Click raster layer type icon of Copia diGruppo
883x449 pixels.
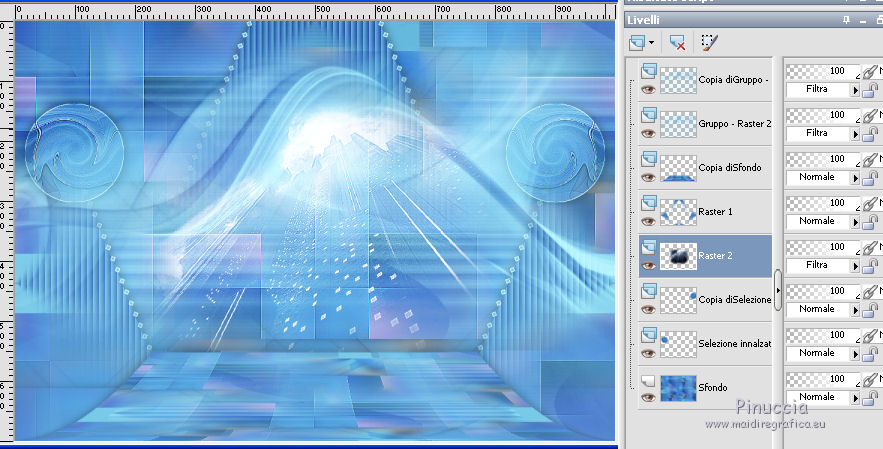(649, 70)
